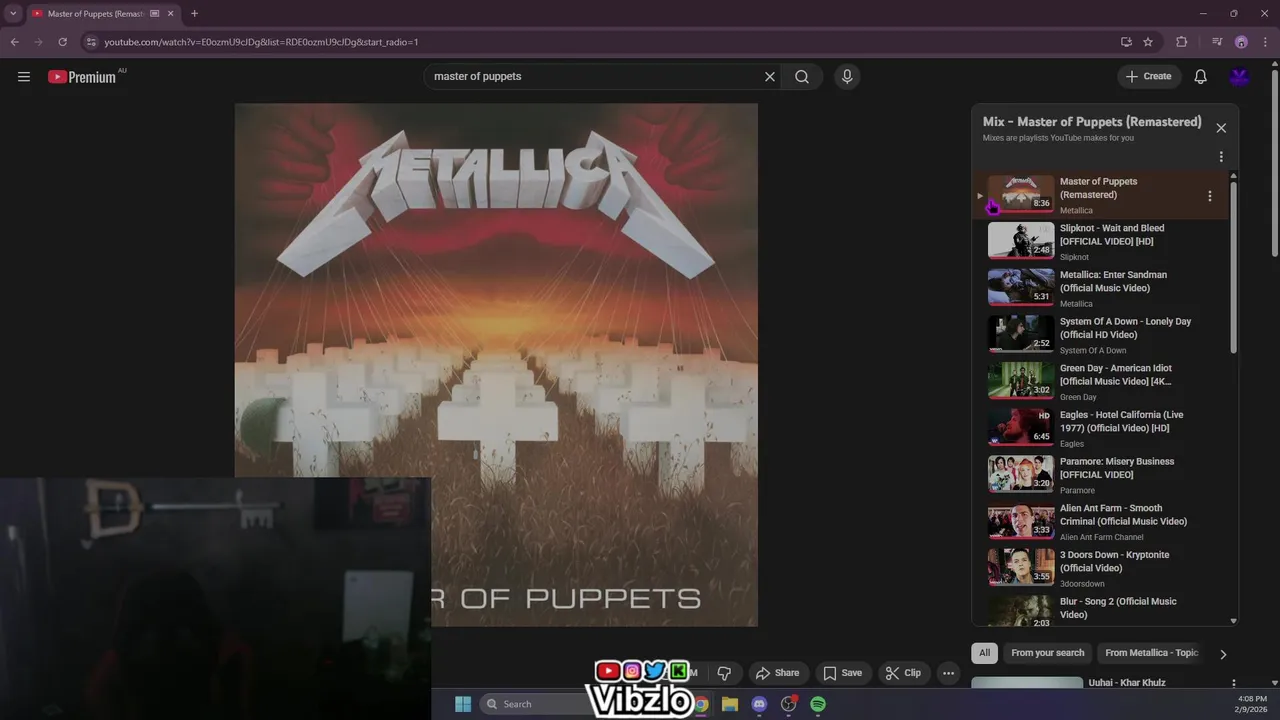This screenshot has height=720, width=1280.
Task: Select Blur - Song 2 in playlist
Action: [1100, 611]
